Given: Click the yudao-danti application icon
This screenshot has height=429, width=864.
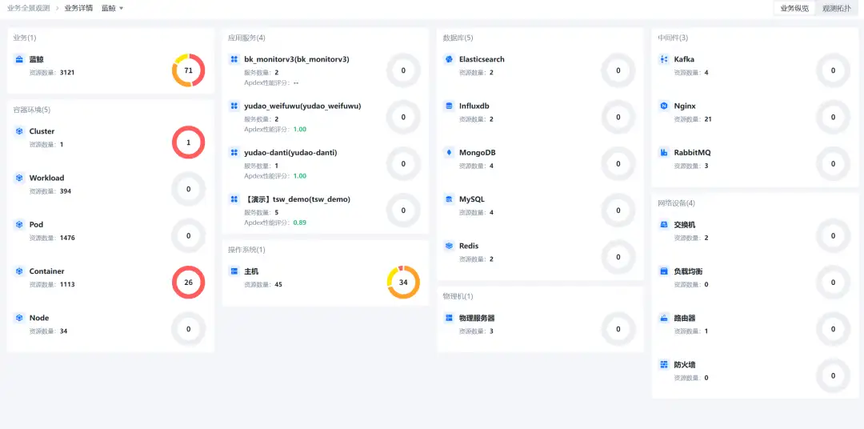Looking at the screenshot, I should coord(234,153).
